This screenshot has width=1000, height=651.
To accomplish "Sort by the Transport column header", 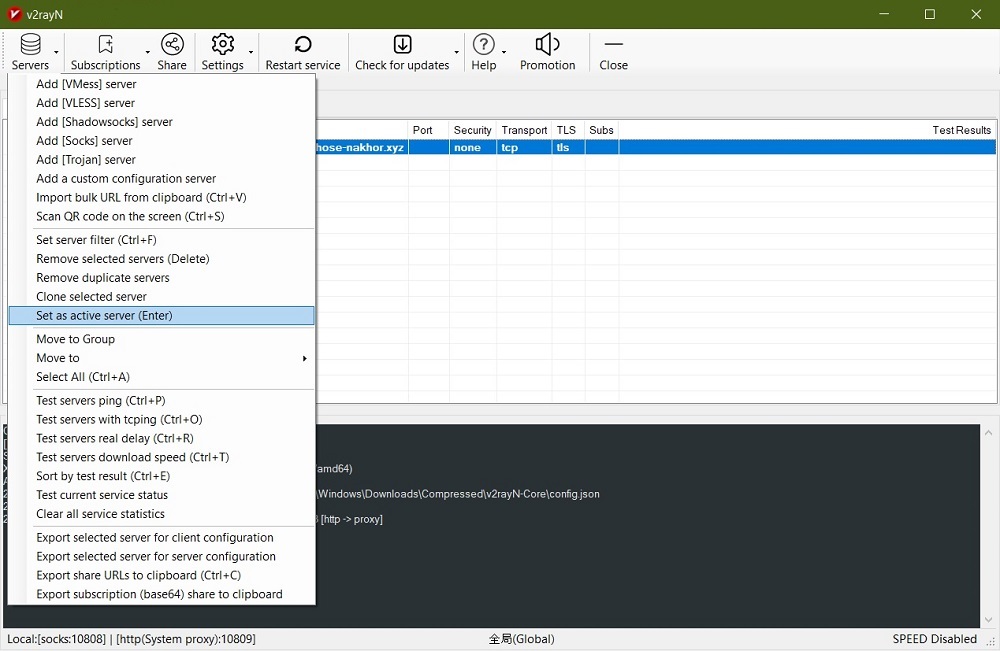I will click(x=524, y=130).
